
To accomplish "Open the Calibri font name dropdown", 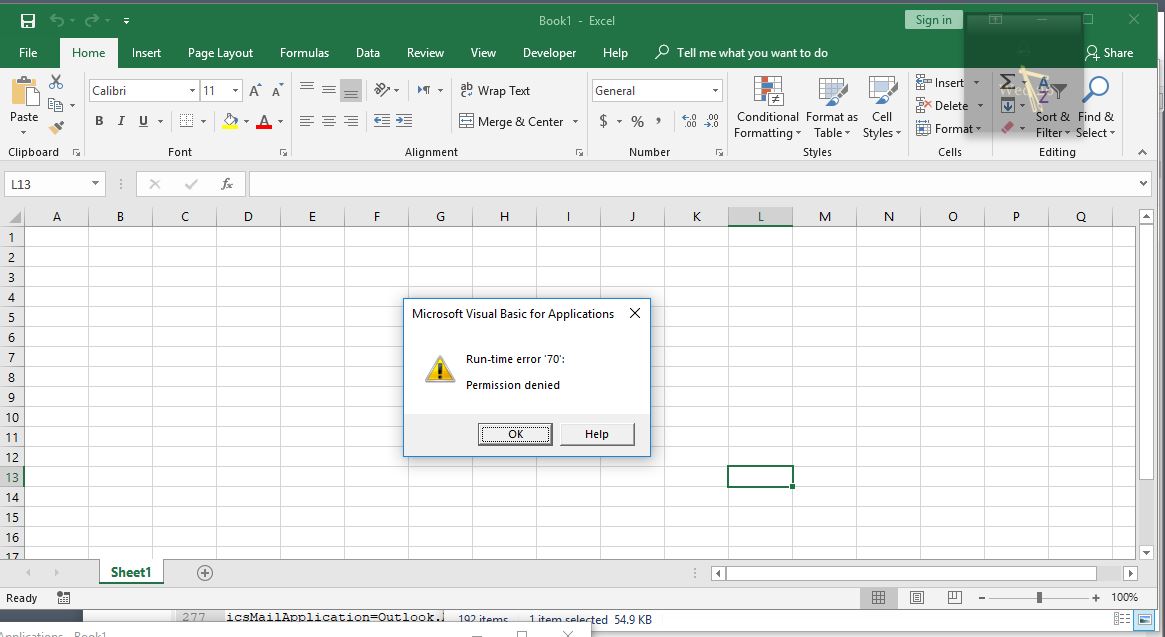I will tap(192, 91).
